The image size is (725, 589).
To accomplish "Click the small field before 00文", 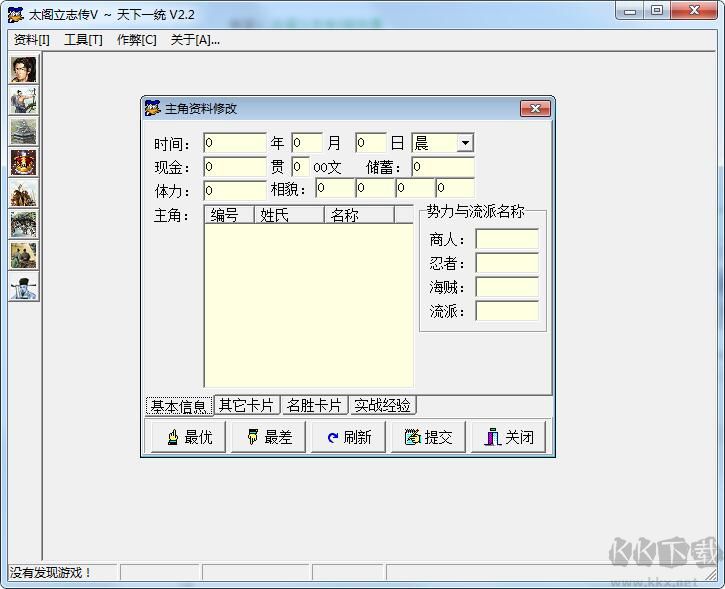I will tap(300, 167).
